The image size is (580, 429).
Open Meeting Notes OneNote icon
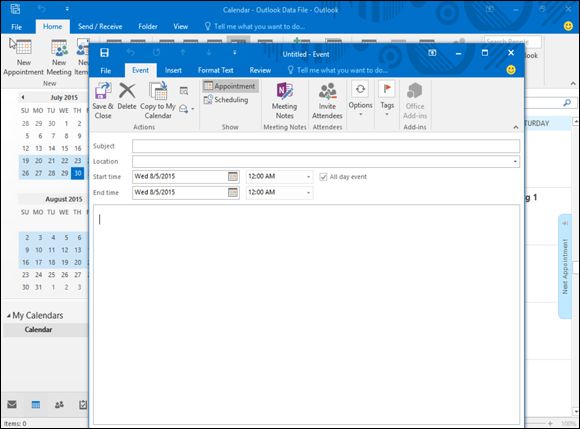[284, 91]
